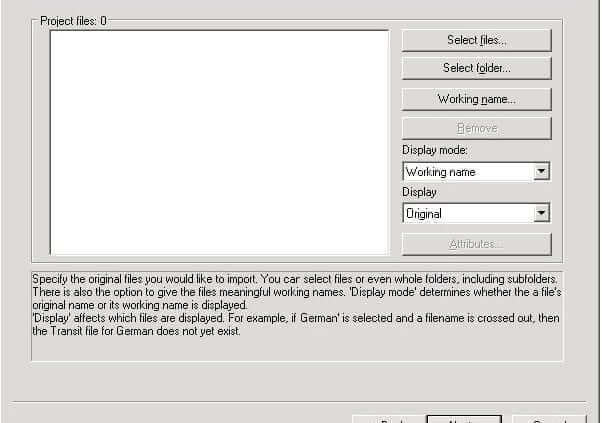
Task: Click the greyed-out Remove button
Action: (x=476, y=128)
